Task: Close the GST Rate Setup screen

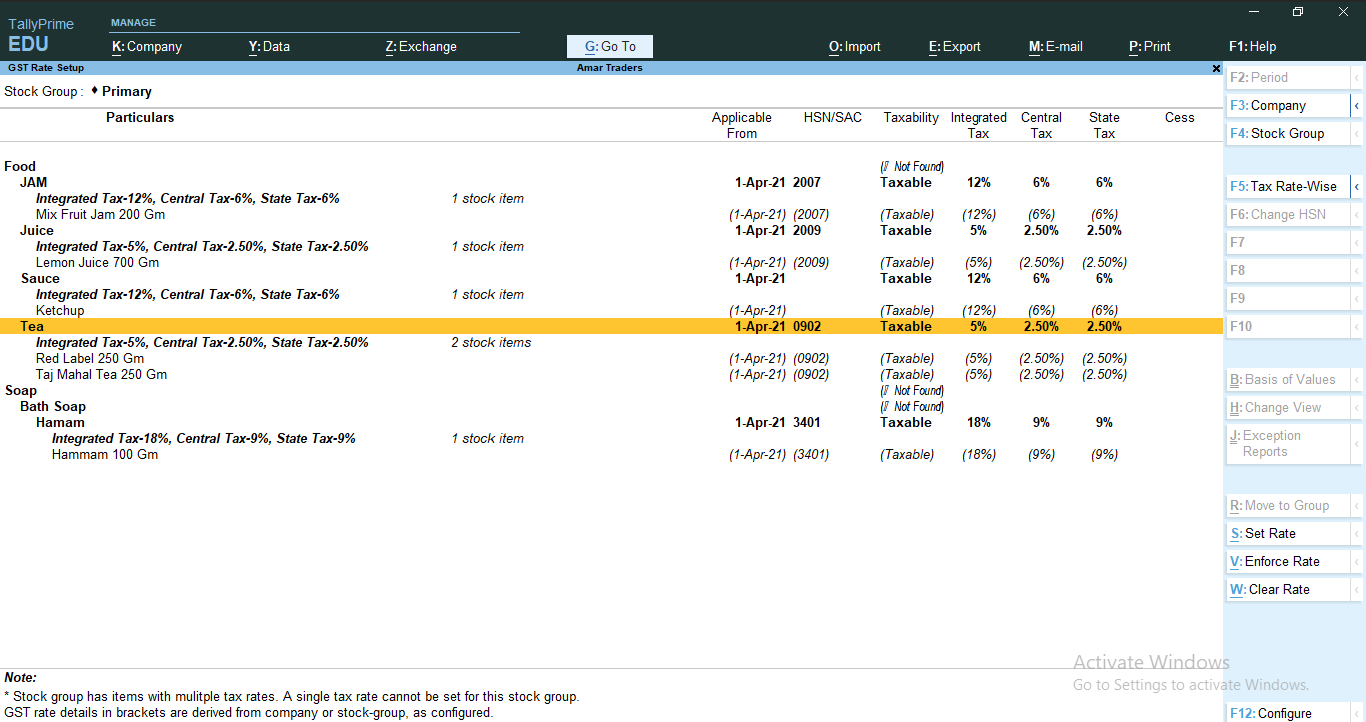Action: [1216, 68]
